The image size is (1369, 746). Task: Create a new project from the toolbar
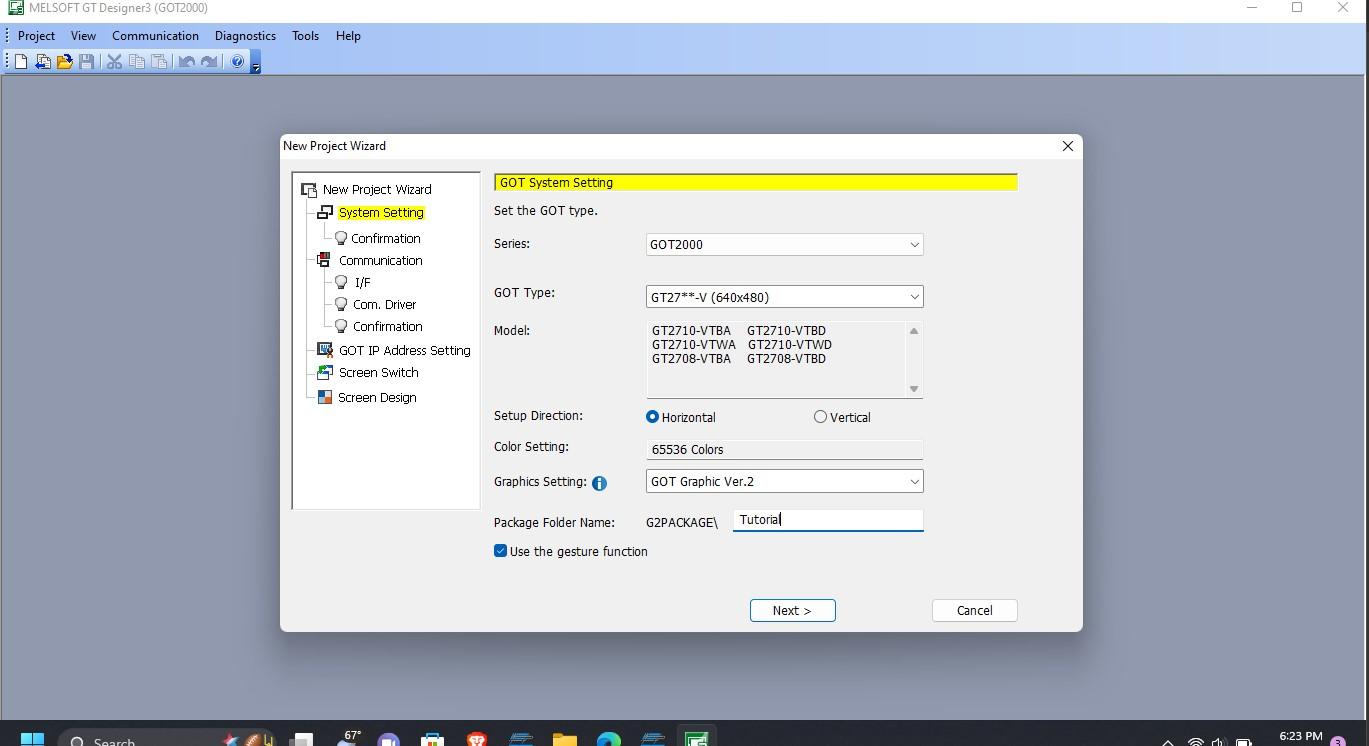tap(20, 62)
